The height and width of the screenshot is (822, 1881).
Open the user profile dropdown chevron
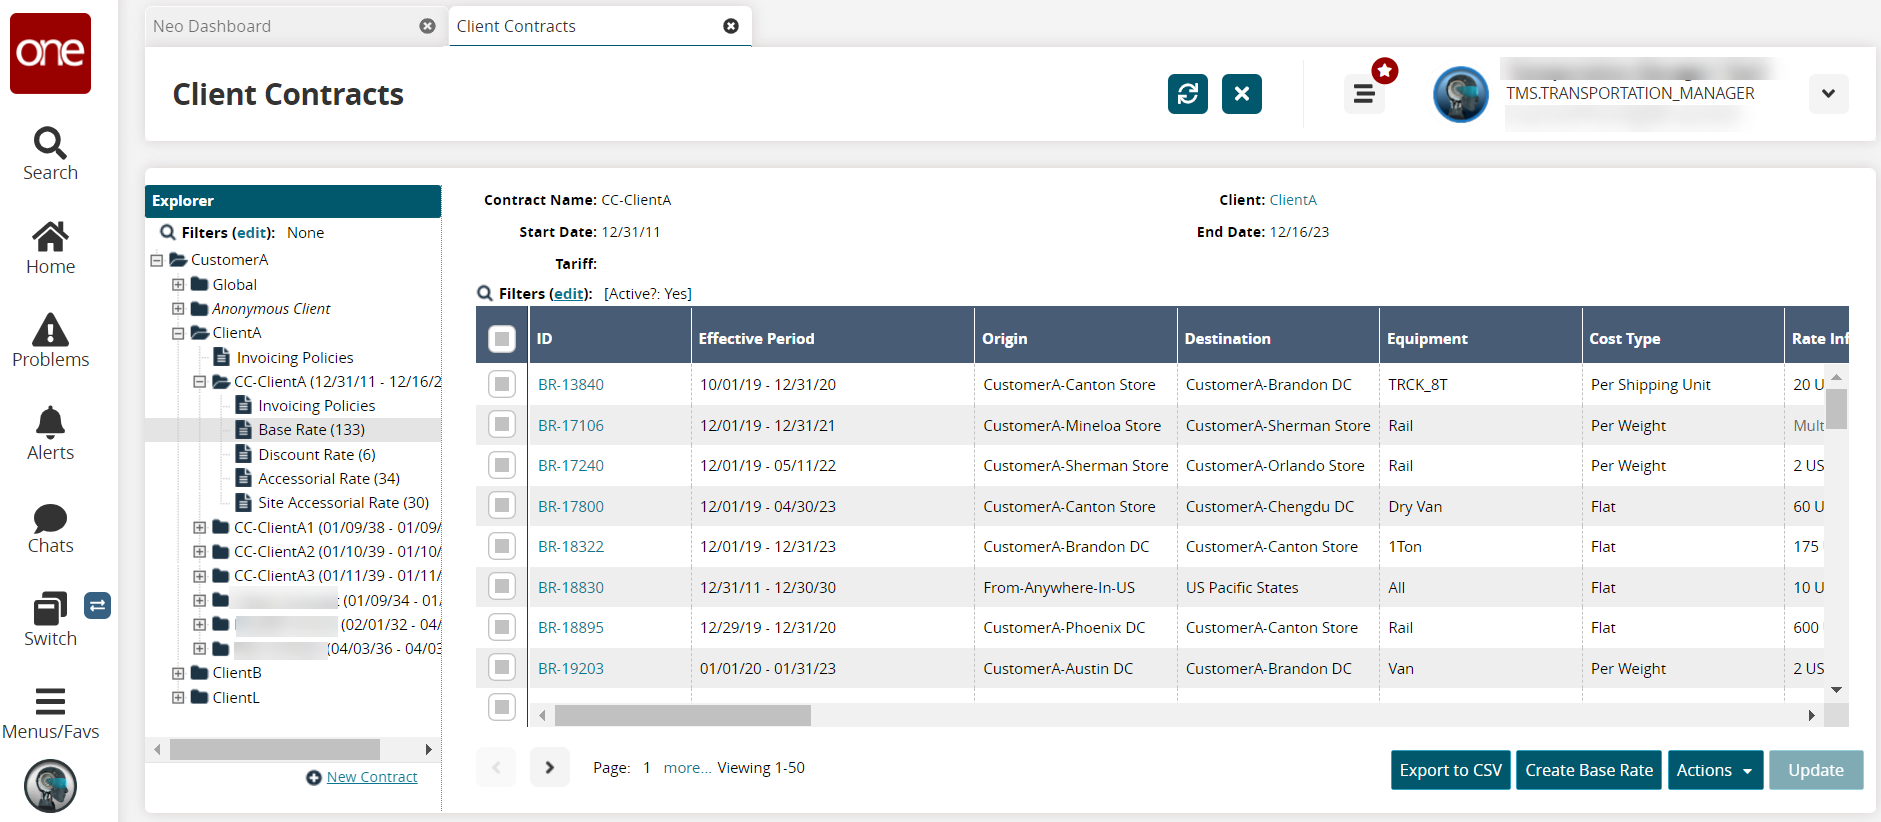[x=1828, y=94]
